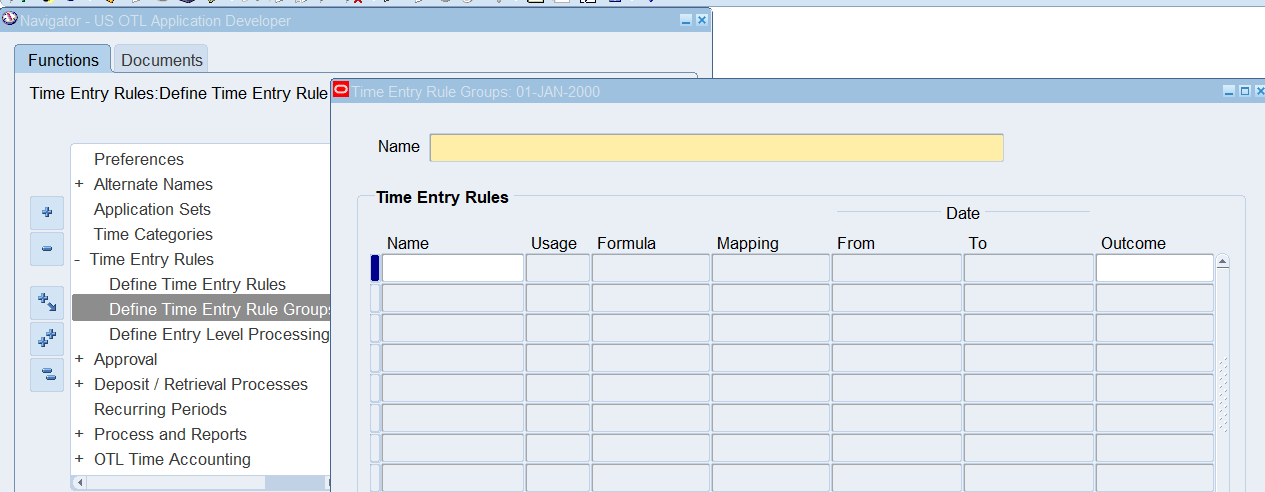This screenshot has width=1265, height=492.
Task: Expand the Deposit / Retrieval Processes node
Action: tap(79, 384)
